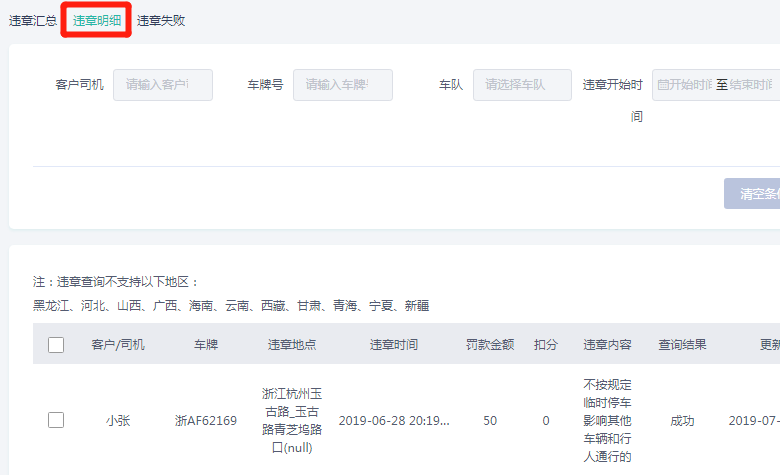The height and width of the screenshot is (475, 780).
Task: Click the 查询结果 column header
Action: pyautogui.click(x=682, y=345)
